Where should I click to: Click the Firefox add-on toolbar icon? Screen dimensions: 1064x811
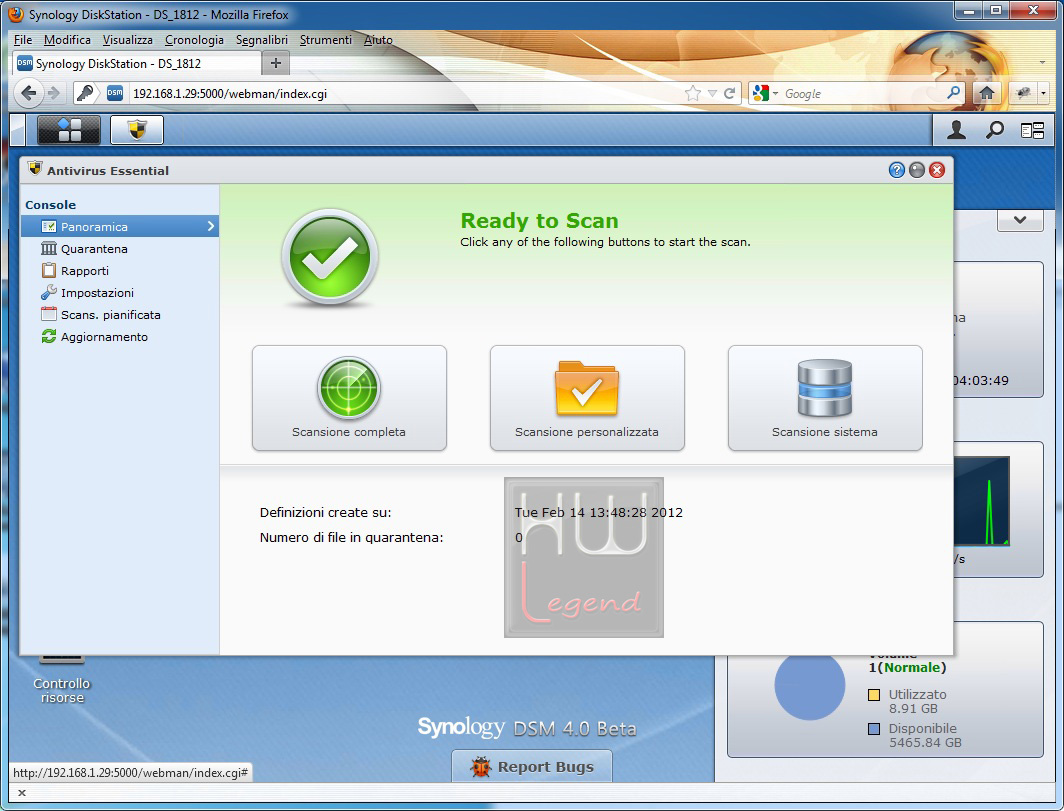(x=1023, y=93)
